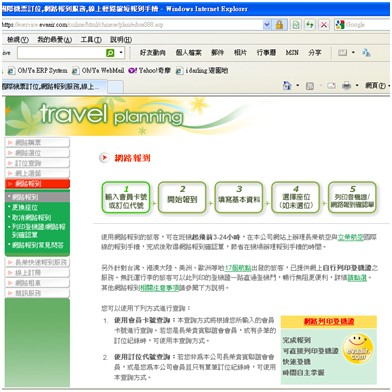Open the address bar history dropdown
392x392 pixels.
pyautogui.click(x=267, y=24)
